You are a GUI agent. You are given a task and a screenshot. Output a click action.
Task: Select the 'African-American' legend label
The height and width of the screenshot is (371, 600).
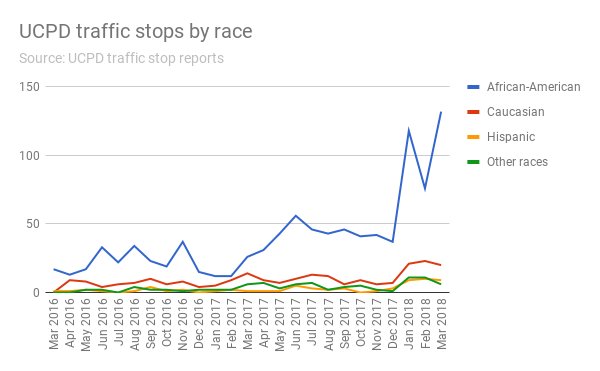click(533, 87)
